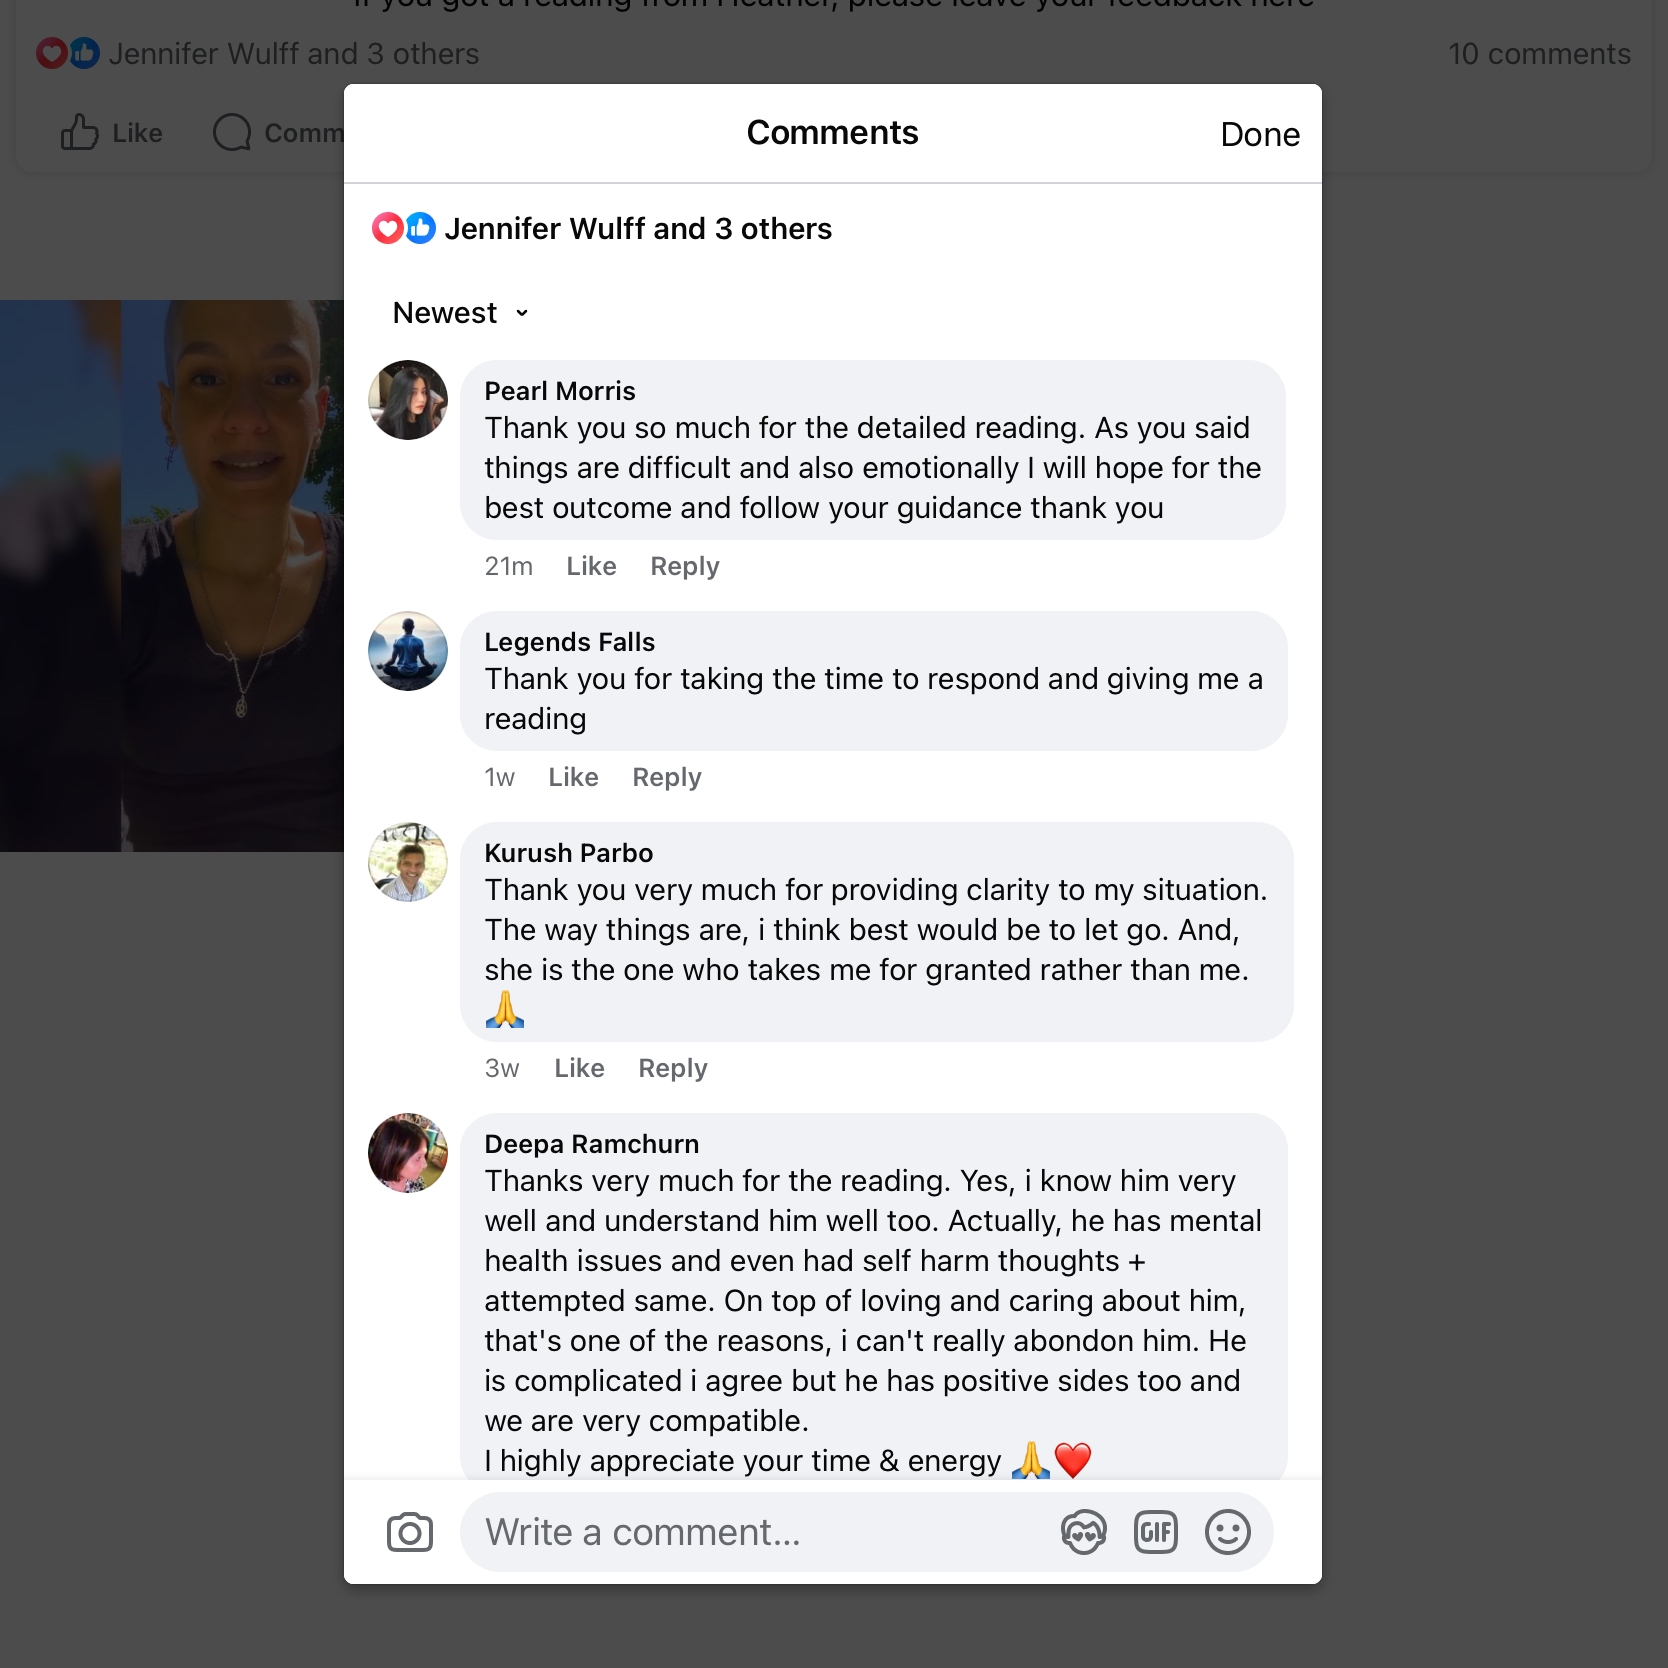Open Legends Falls' meditation avatar
Screen dimensions: 1668x1668
(408, 651)
